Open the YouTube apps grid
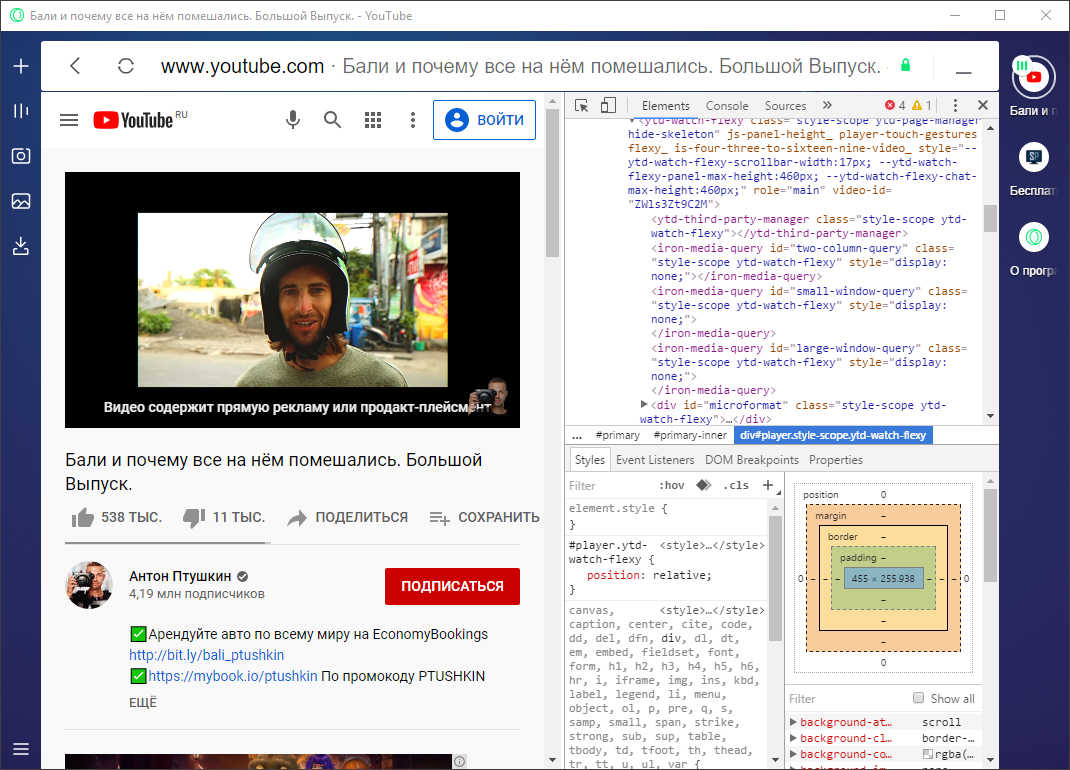Viewport: 1070px width, 770px height. click(373, 120)
